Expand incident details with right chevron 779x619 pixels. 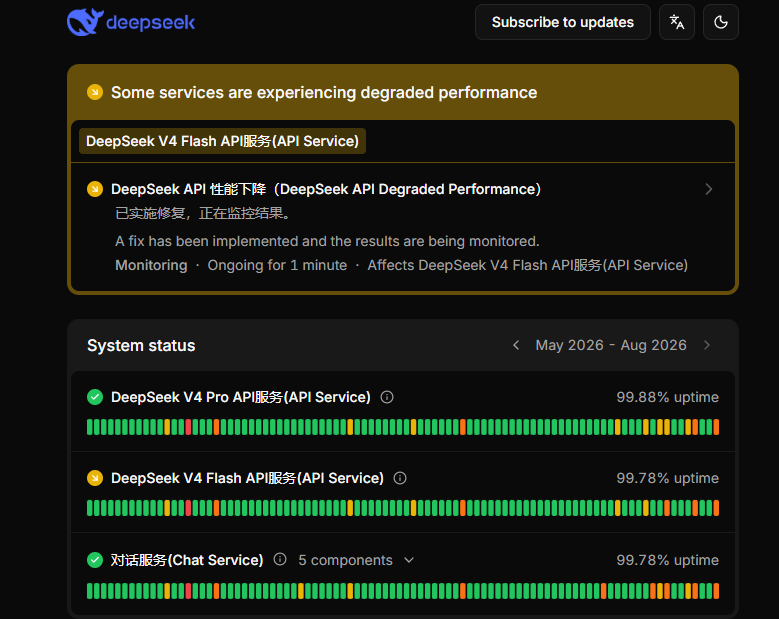coord(708,189)
